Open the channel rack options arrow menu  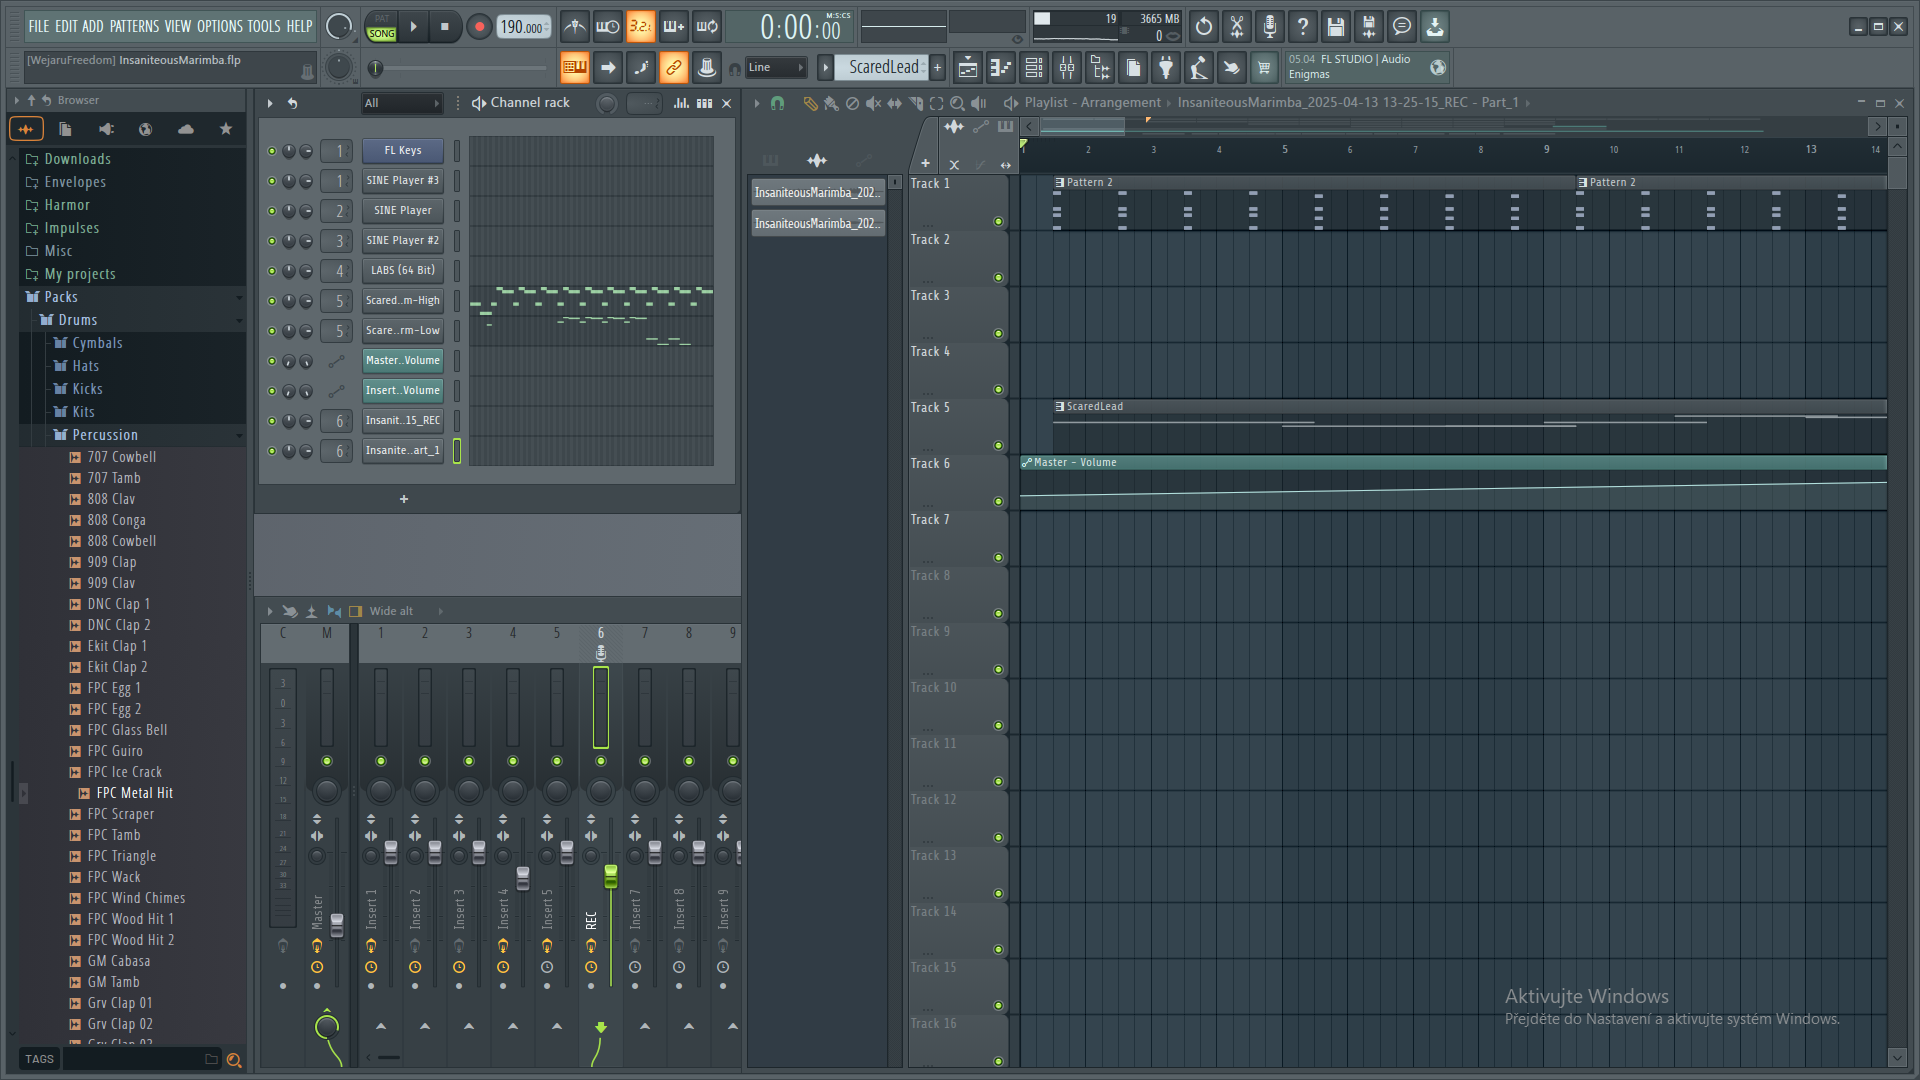point(270,103)
